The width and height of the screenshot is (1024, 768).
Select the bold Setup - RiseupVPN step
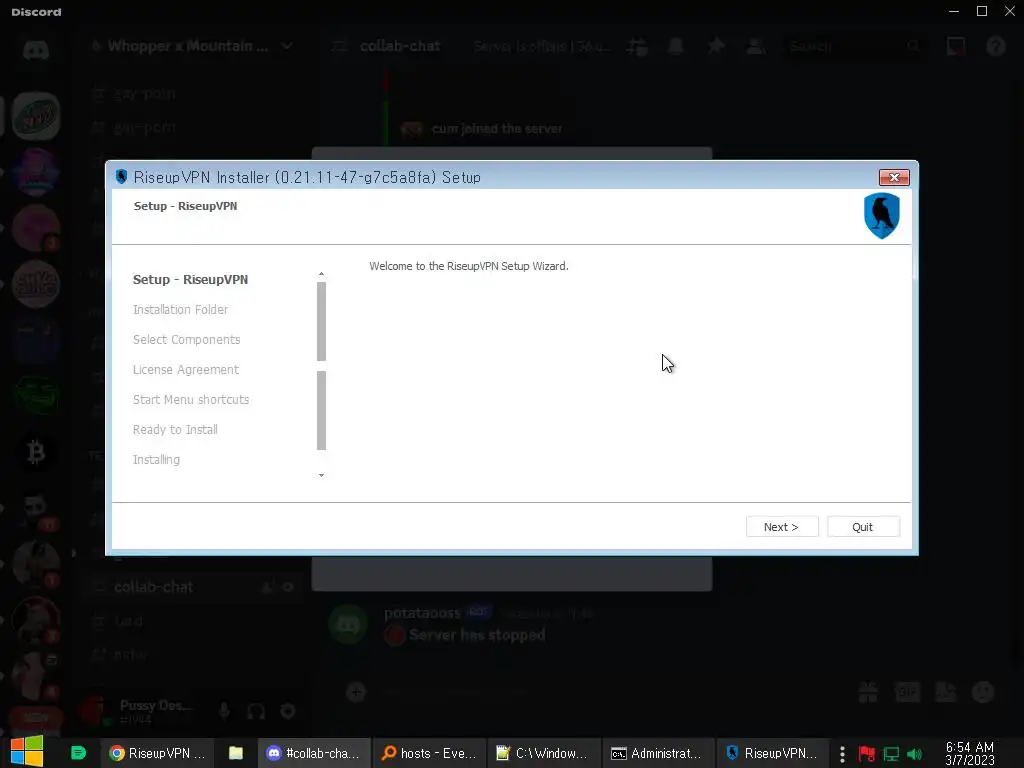pyautogui.click(x=190, y=280)
